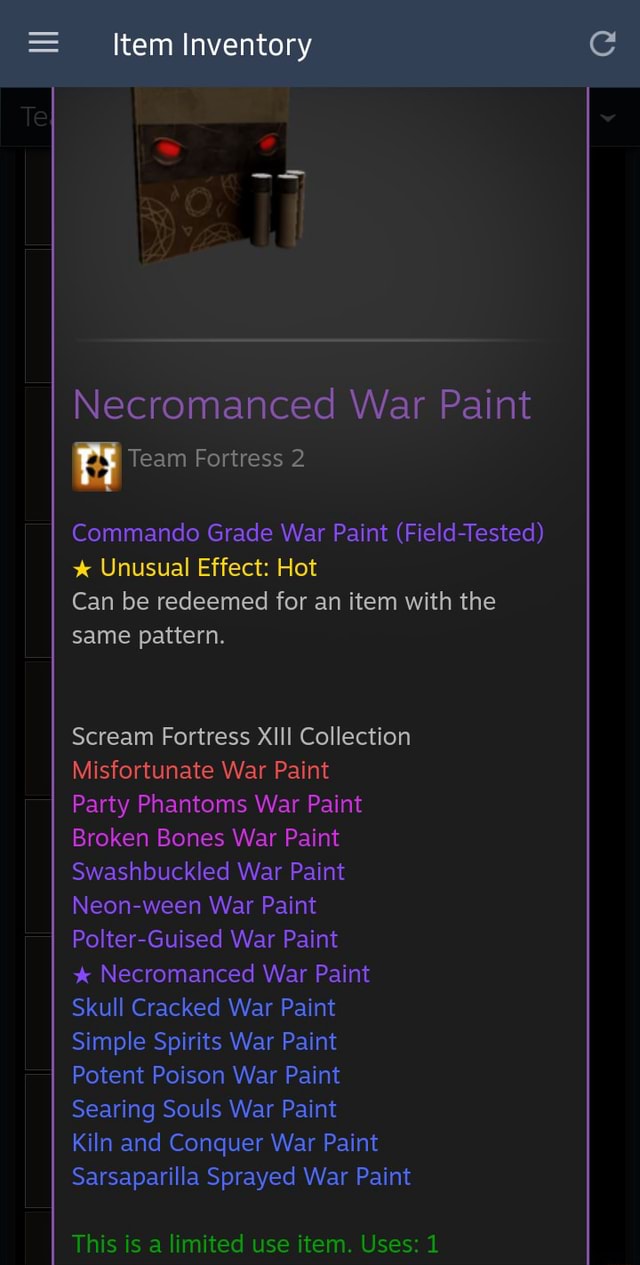The image size is (640, 1265).
Task: View the Polter-Guised War Paint
Action: point(204,940)
